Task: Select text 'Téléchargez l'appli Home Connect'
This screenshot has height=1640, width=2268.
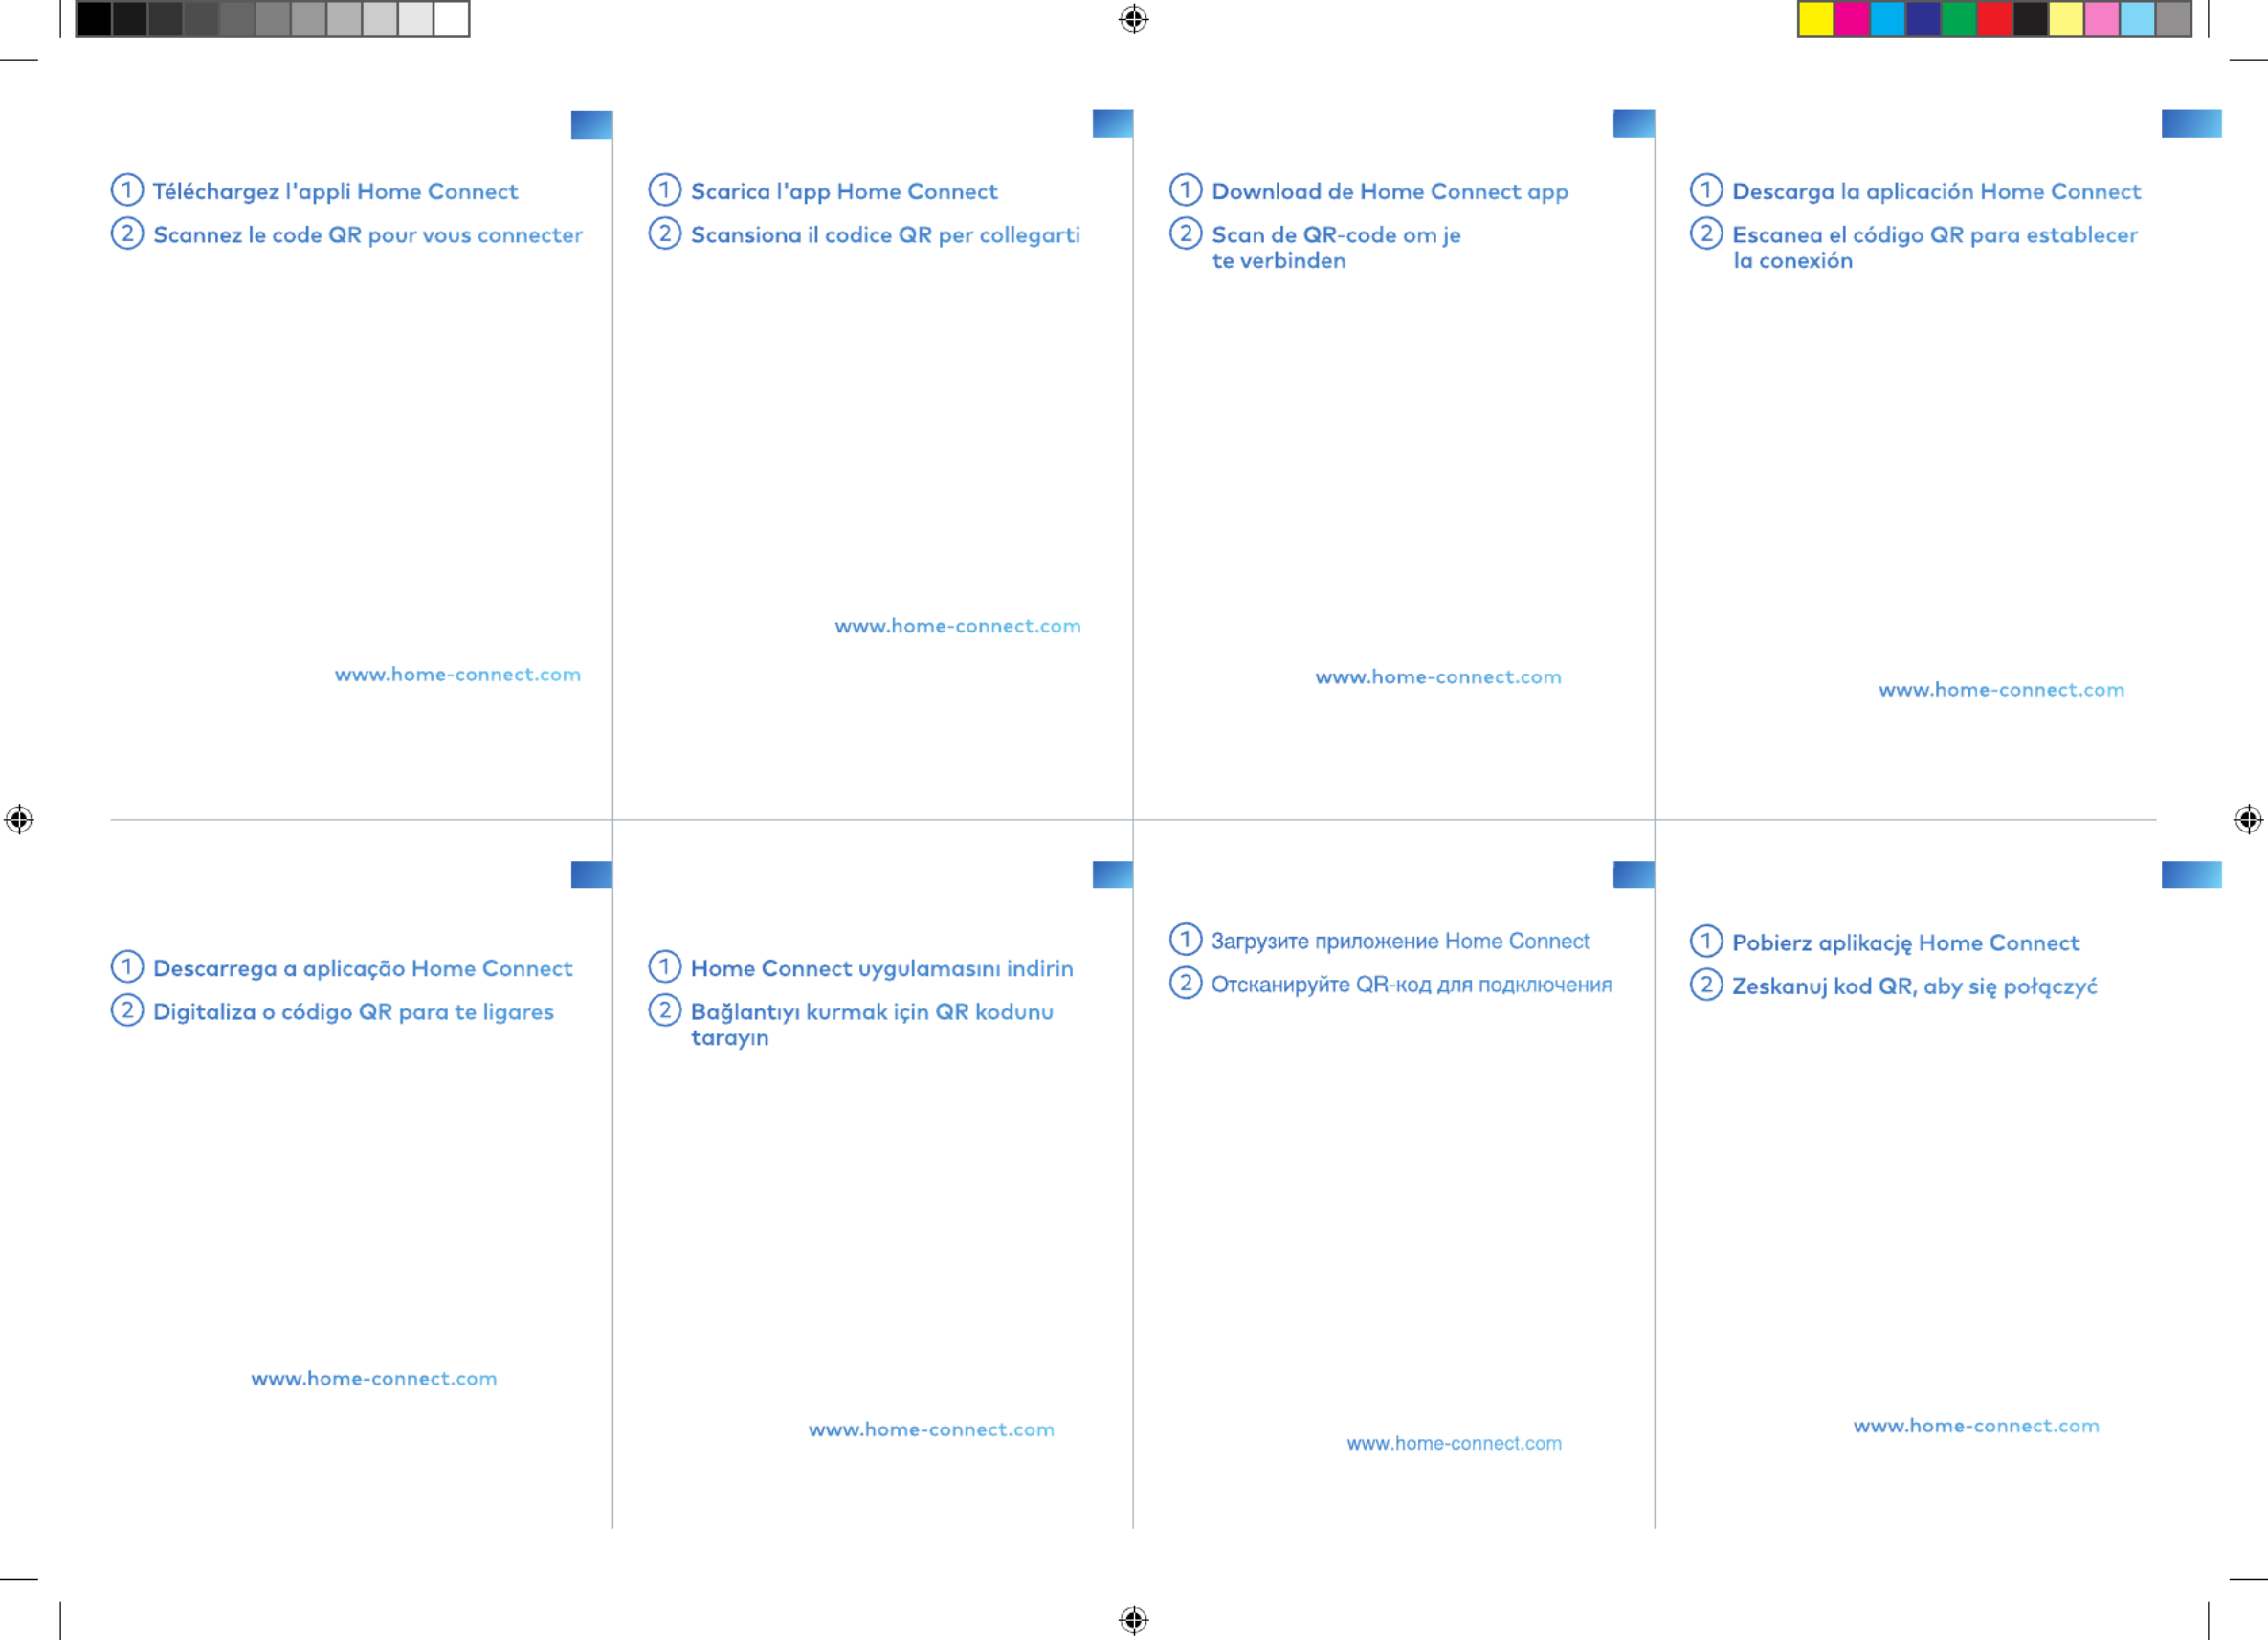Action: point(335,191)
